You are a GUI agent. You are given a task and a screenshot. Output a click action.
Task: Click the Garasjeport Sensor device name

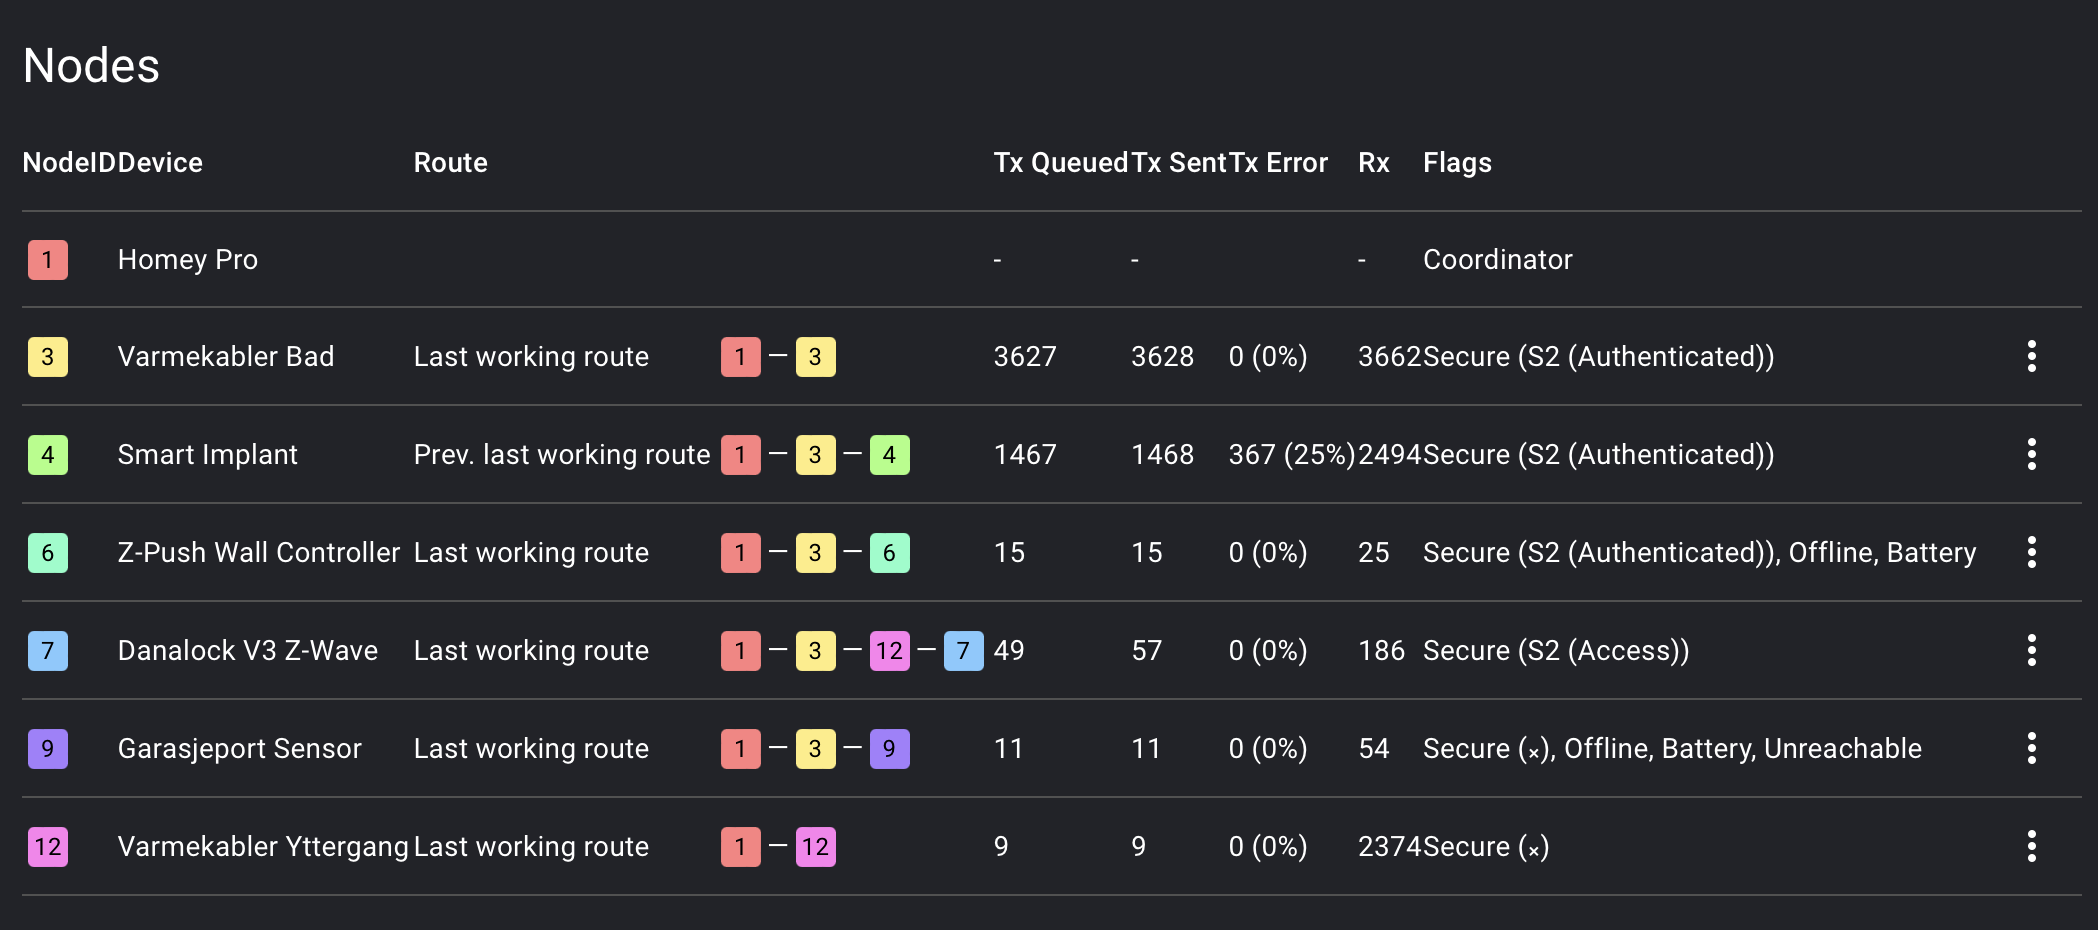[240, 749]
